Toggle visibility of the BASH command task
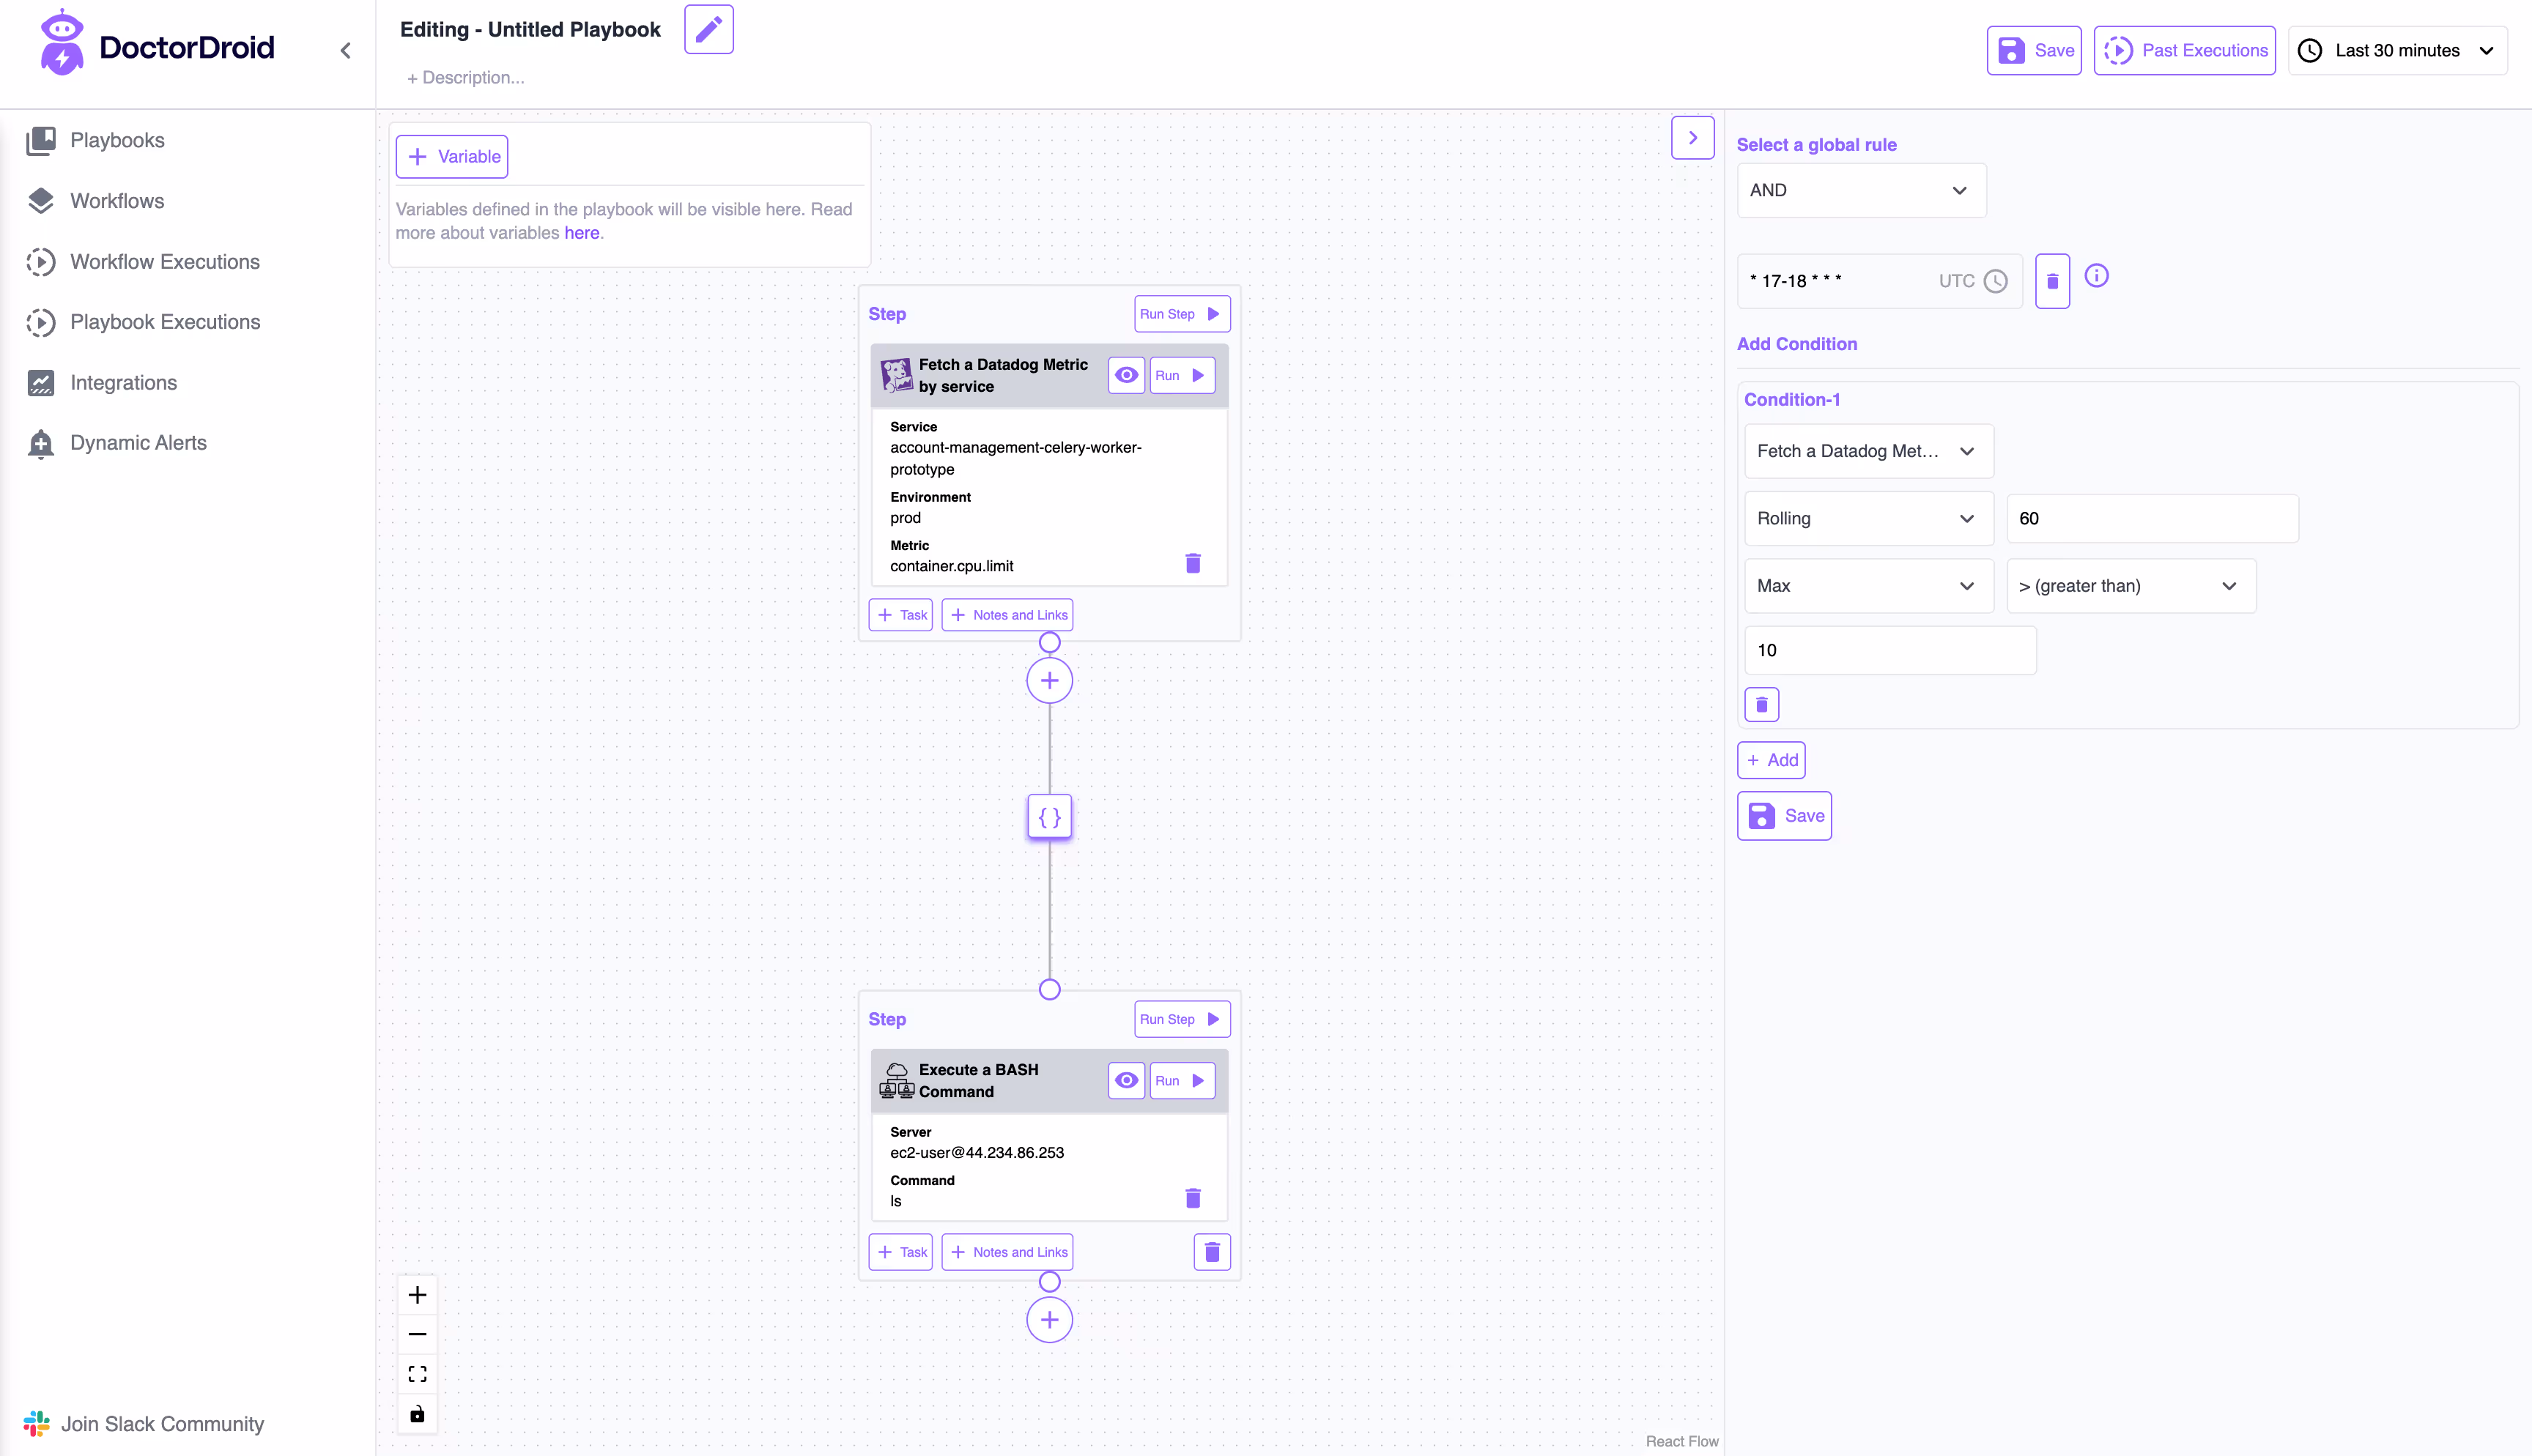2532x1456 pixels. click(1126, 1080)
